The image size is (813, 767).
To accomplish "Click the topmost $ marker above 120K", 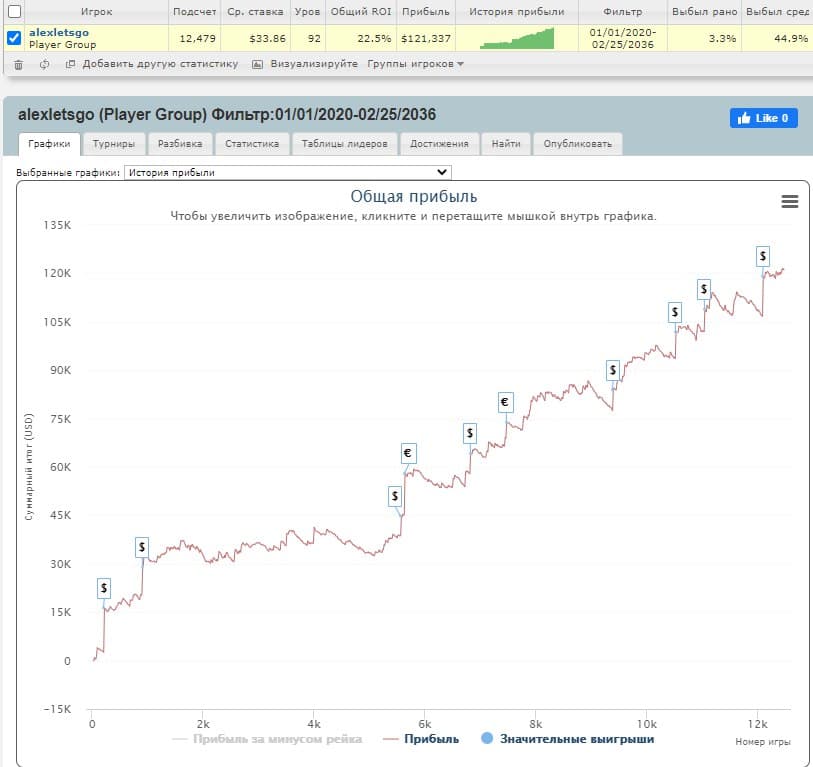I will [763, 256].
